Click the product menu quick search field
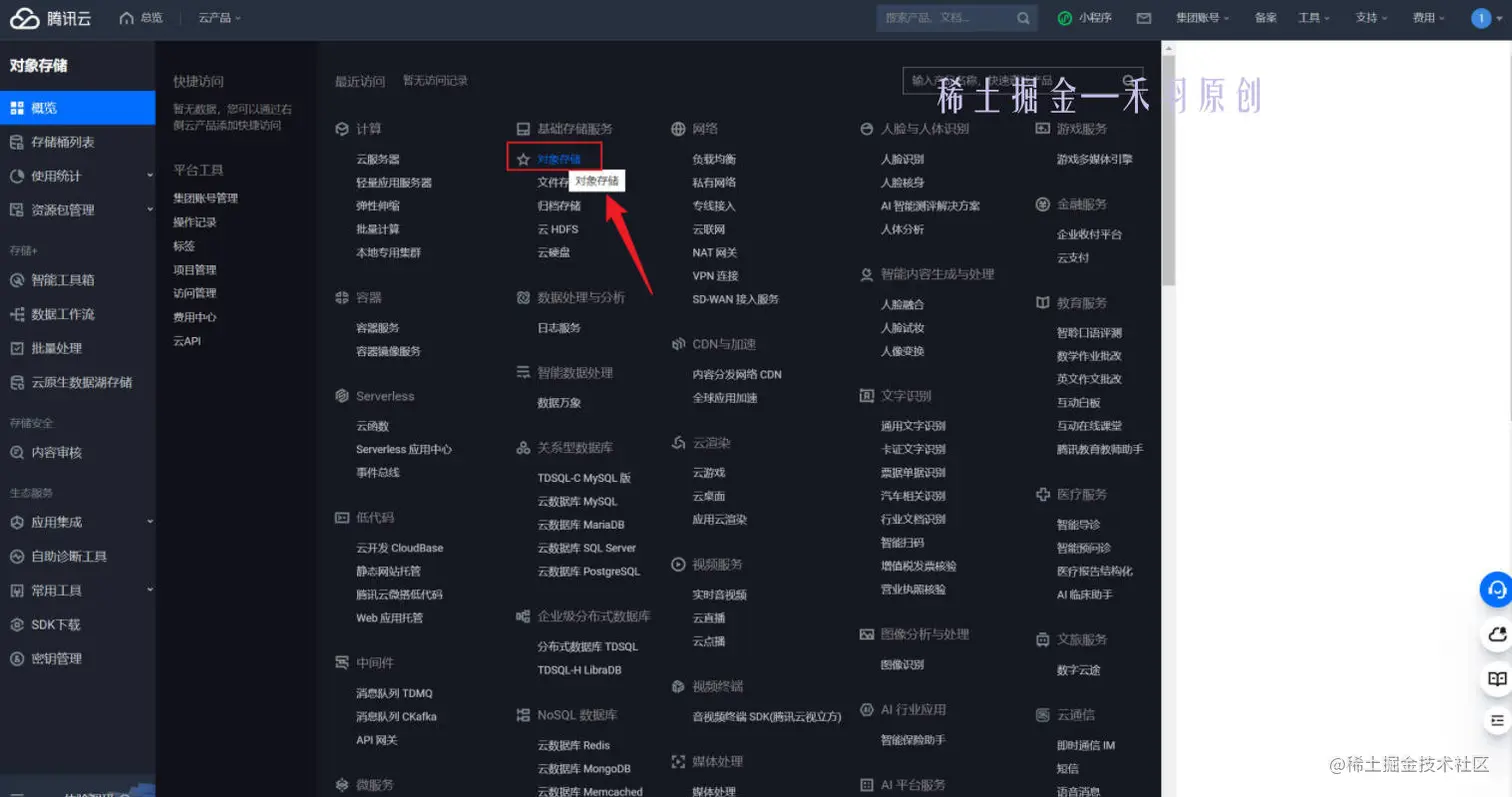 point(1022,80)
